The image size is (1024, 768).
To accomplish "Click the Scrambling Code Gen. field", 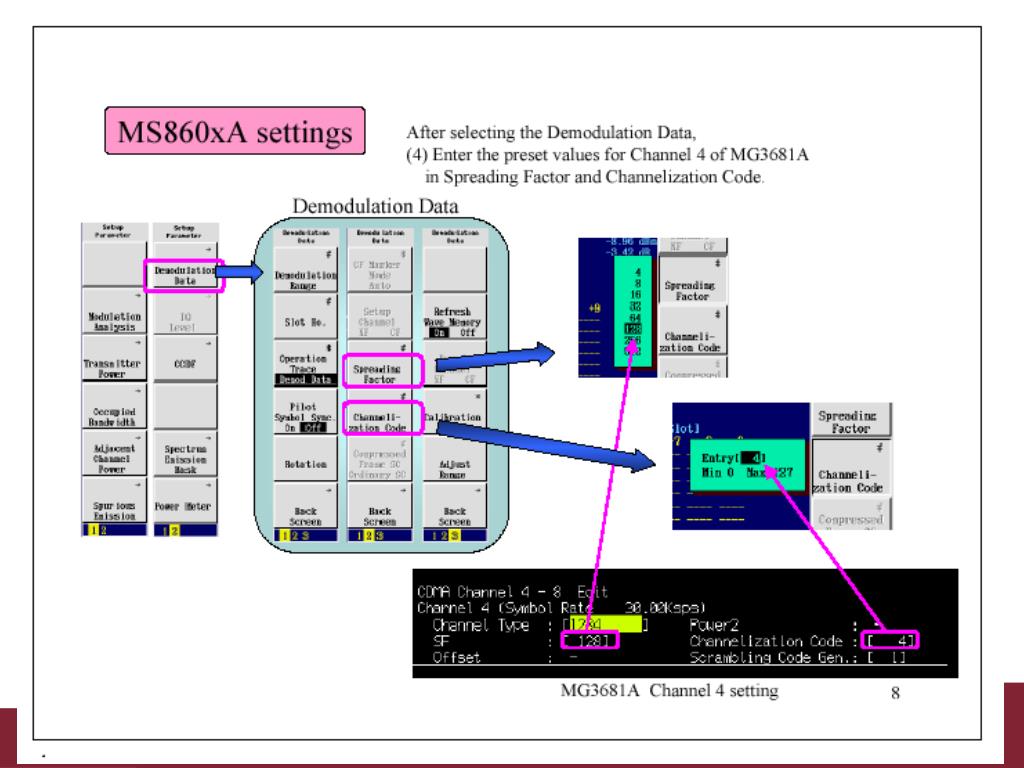I will [887, 658].
